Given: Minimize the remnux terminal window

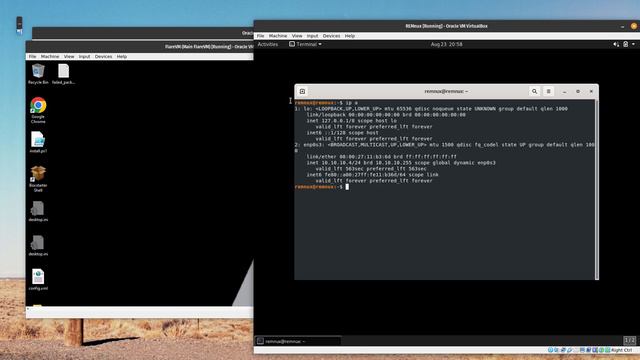Looking at the screenshot, I should 564,91.
